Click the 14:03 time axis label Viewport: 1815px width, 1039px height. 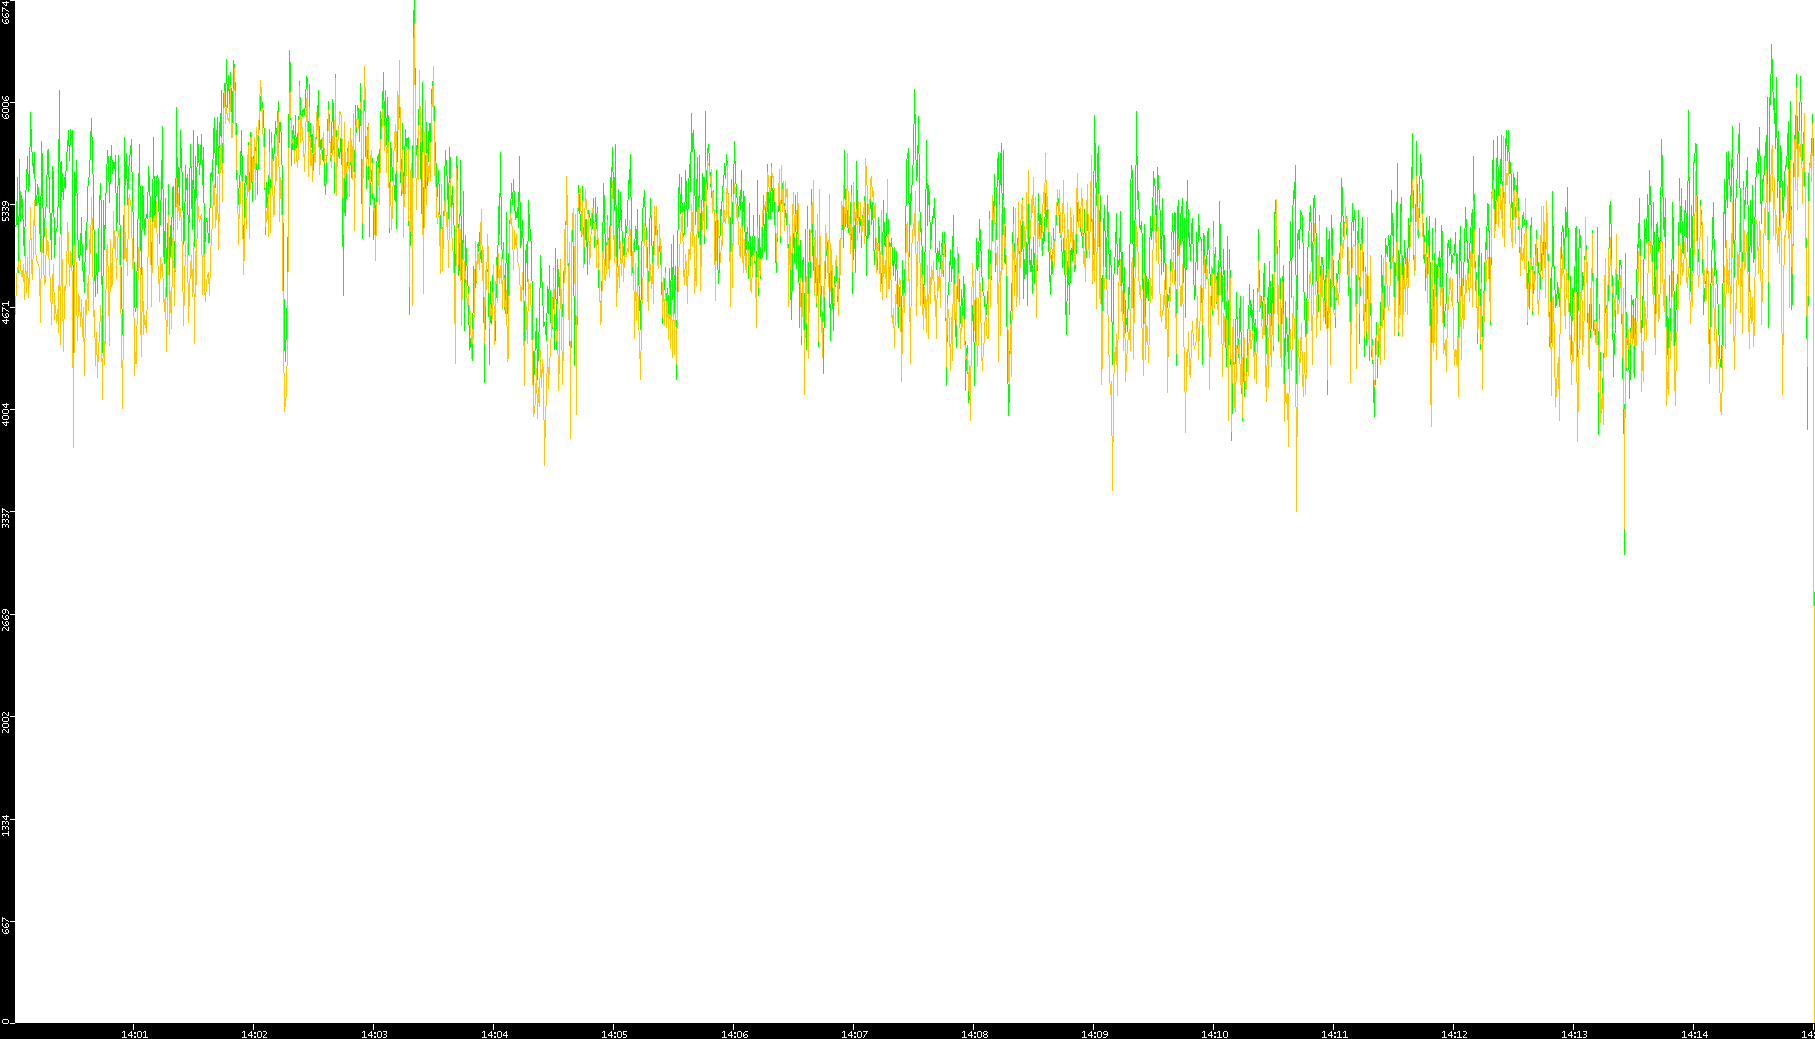click(x=374, y=1034)
